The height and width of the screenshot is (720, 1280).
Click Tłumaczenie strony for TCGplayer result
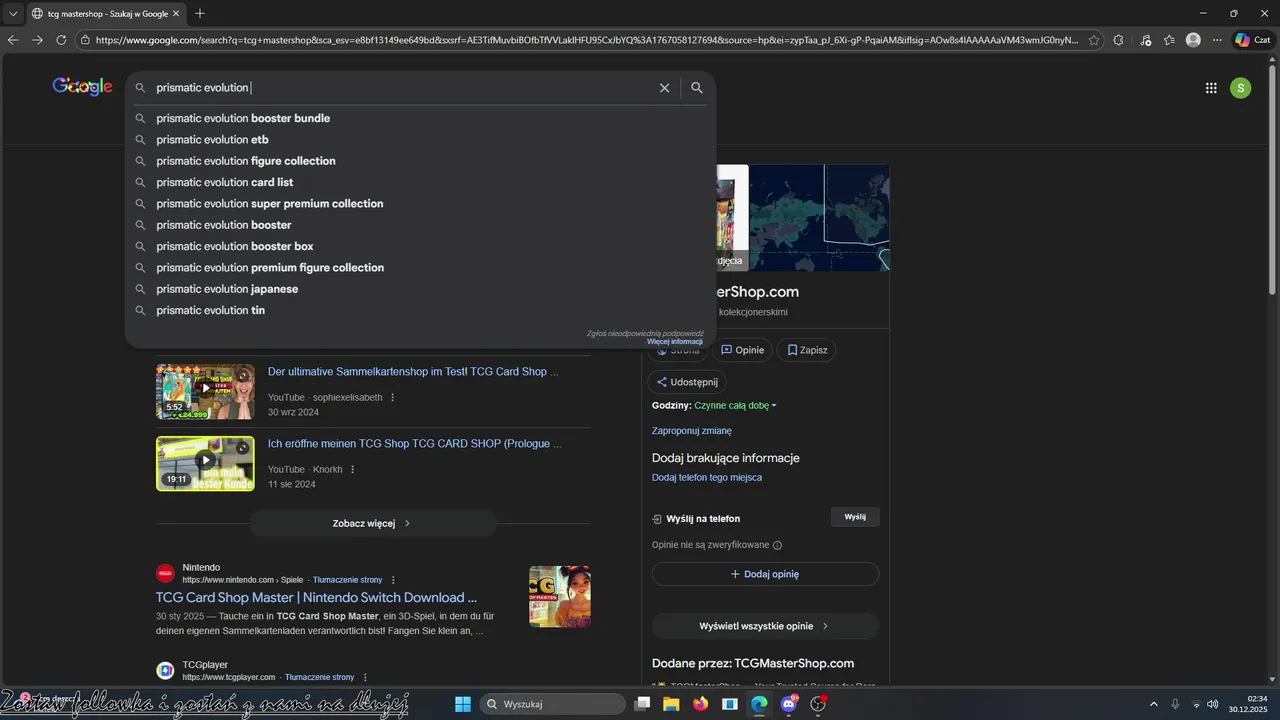(x=319, y=677)
